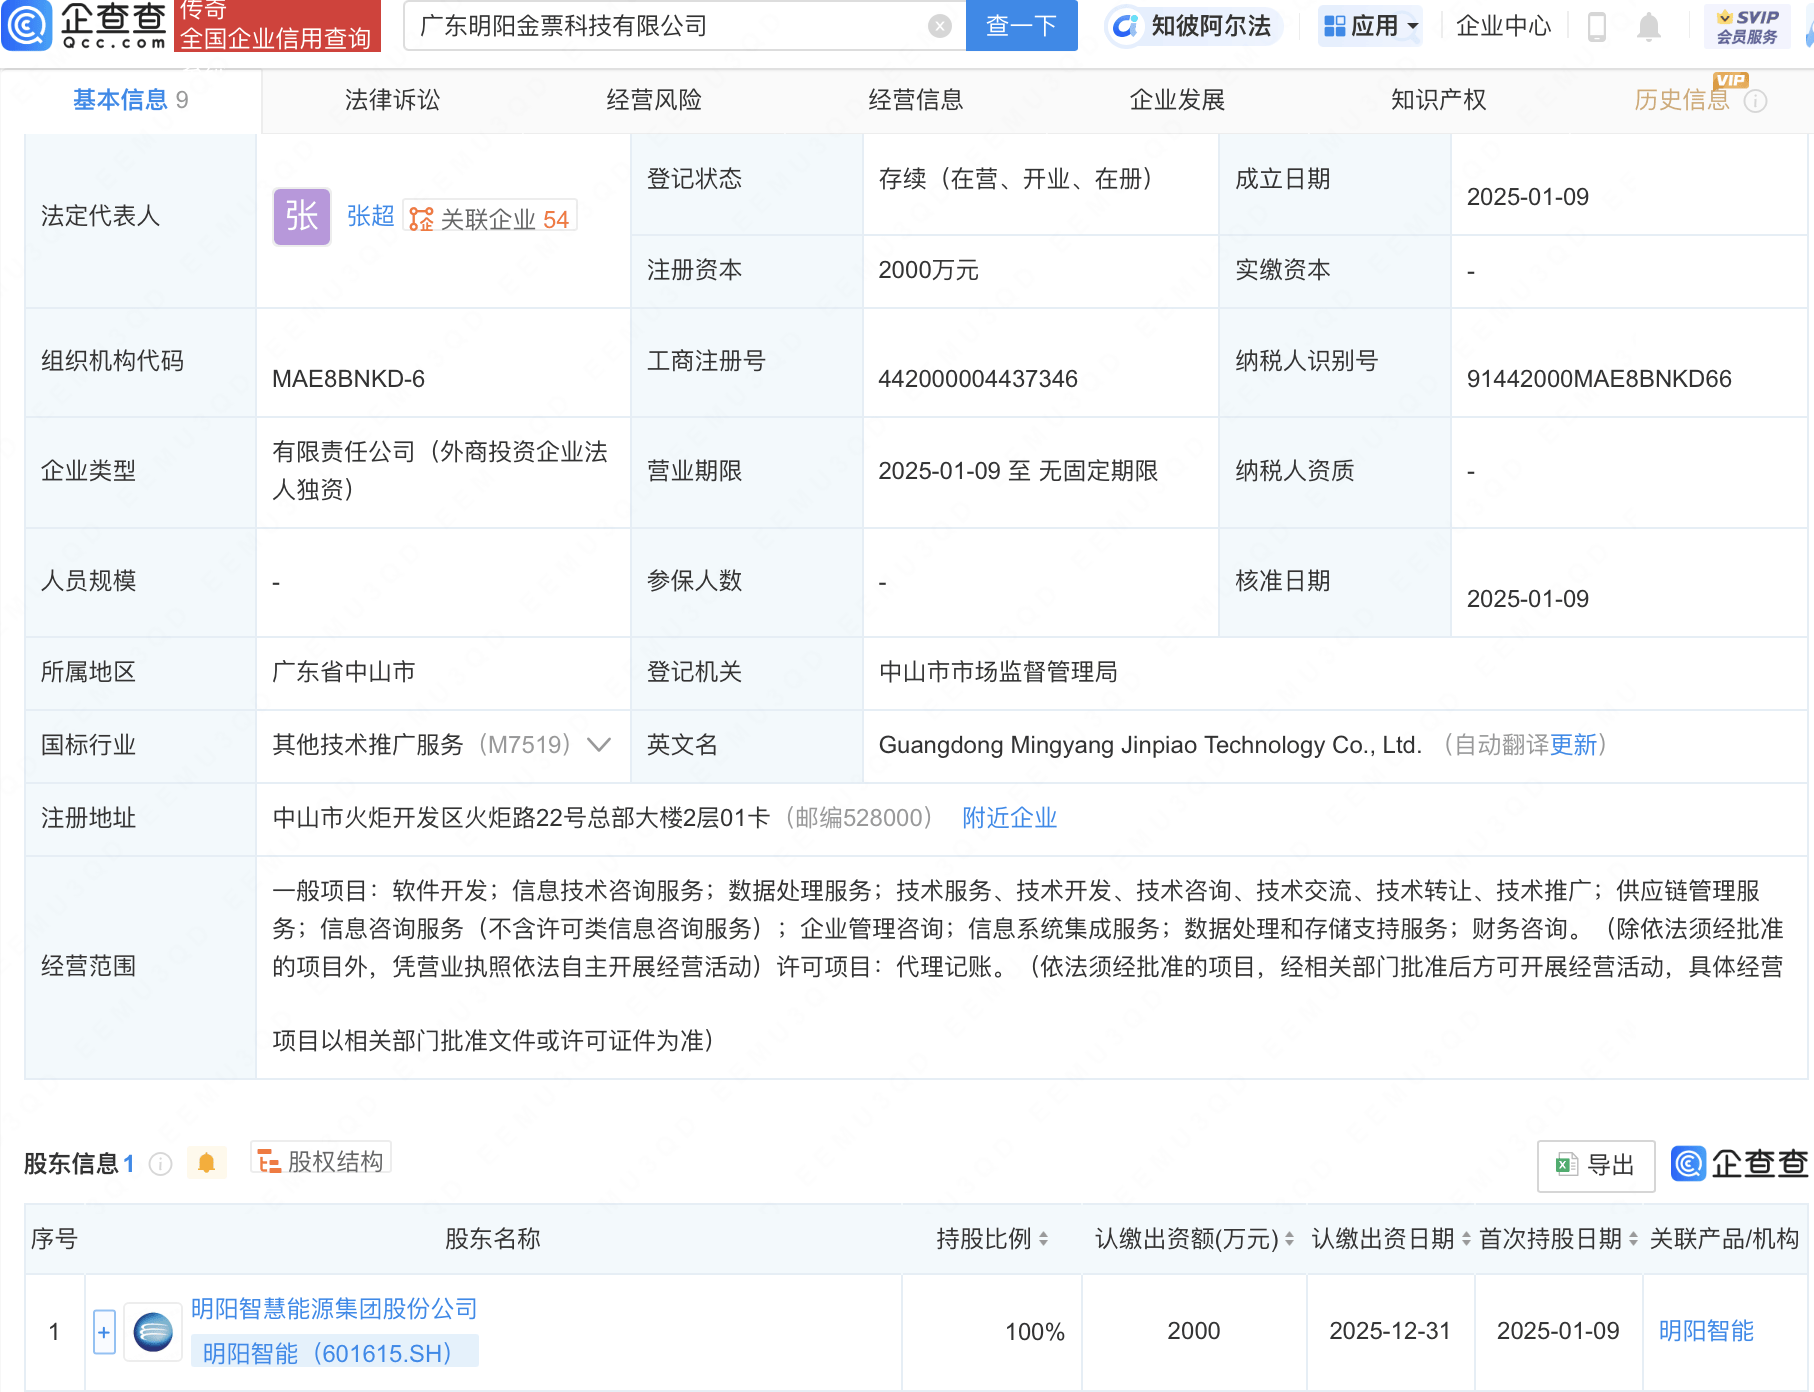Expand the 国标行业 industry chevron
1814x1392 pixels.
click(x=599, y=745)
